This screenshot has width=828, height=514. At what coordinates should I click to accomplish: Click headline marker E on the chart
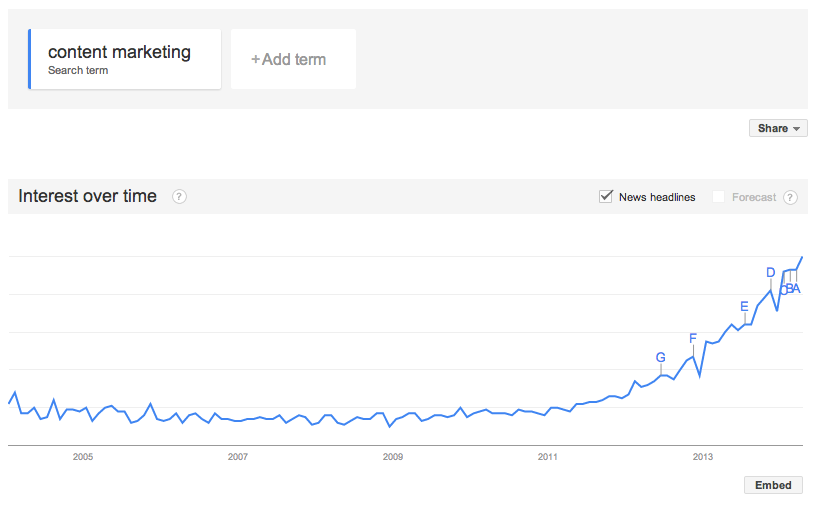pyautogui.click(x=744, y=307)
